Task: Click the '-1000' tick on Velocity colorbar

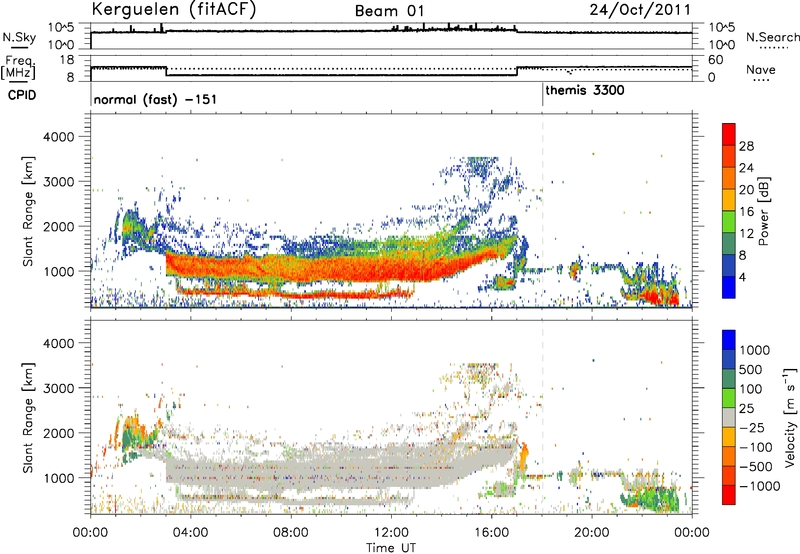Action: point(760,486)
